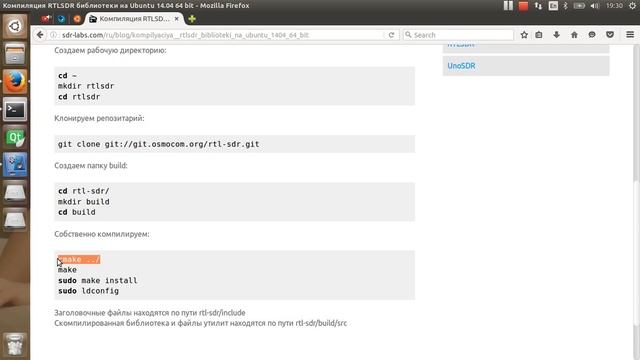Open Pocket list icon

(610, 35)
